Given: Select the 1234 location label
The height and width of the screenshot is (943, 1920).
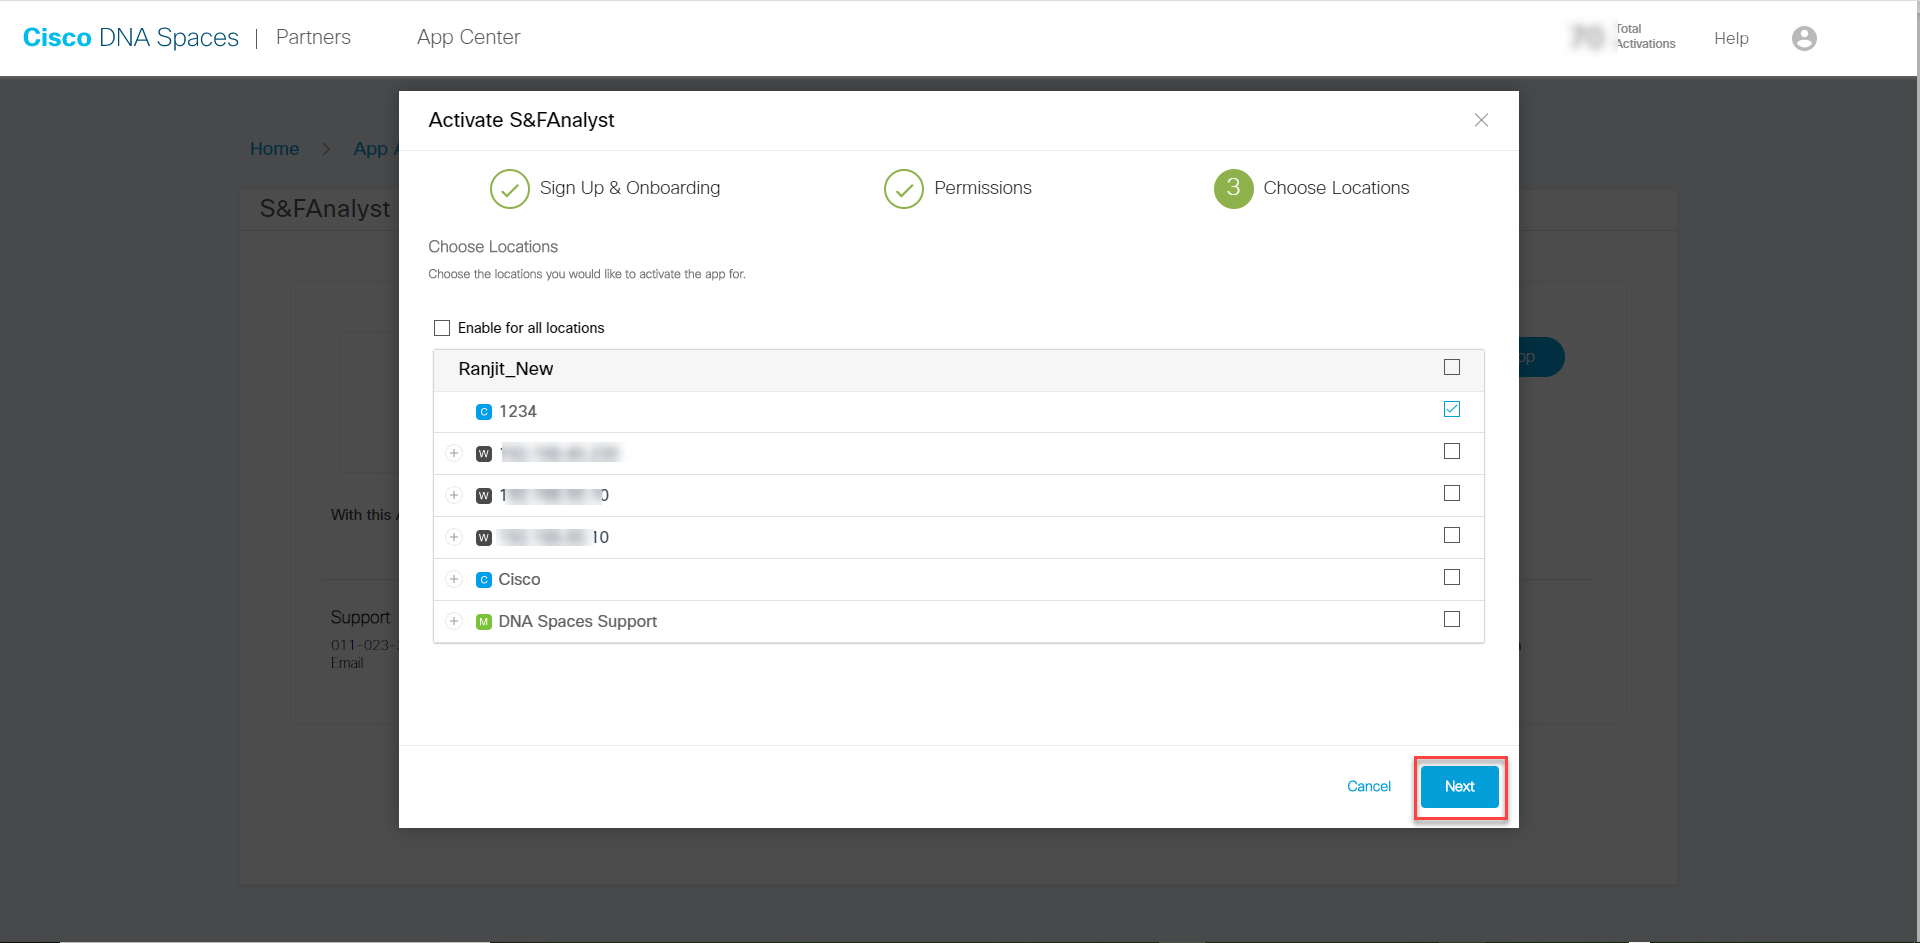Looking at the screenshot, I should tap(518, 411).
